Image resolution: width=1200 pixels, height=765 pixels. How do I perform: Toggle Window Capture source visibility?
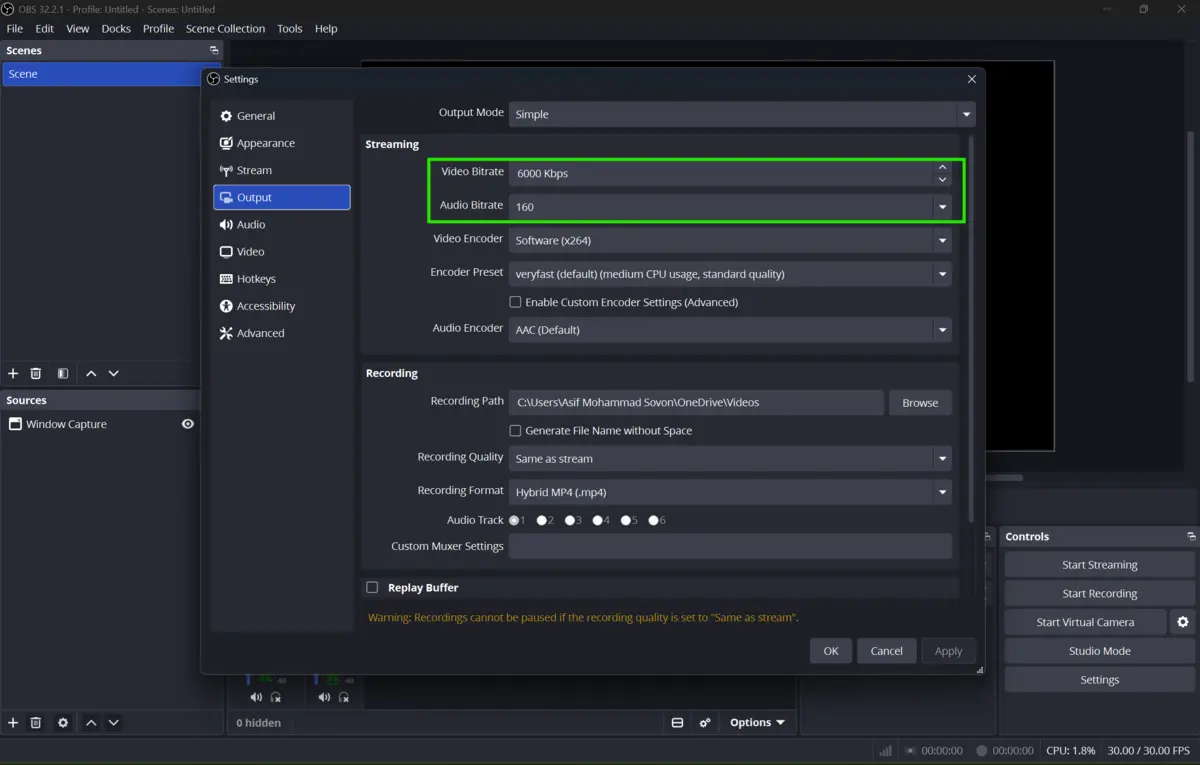point(187,424)
